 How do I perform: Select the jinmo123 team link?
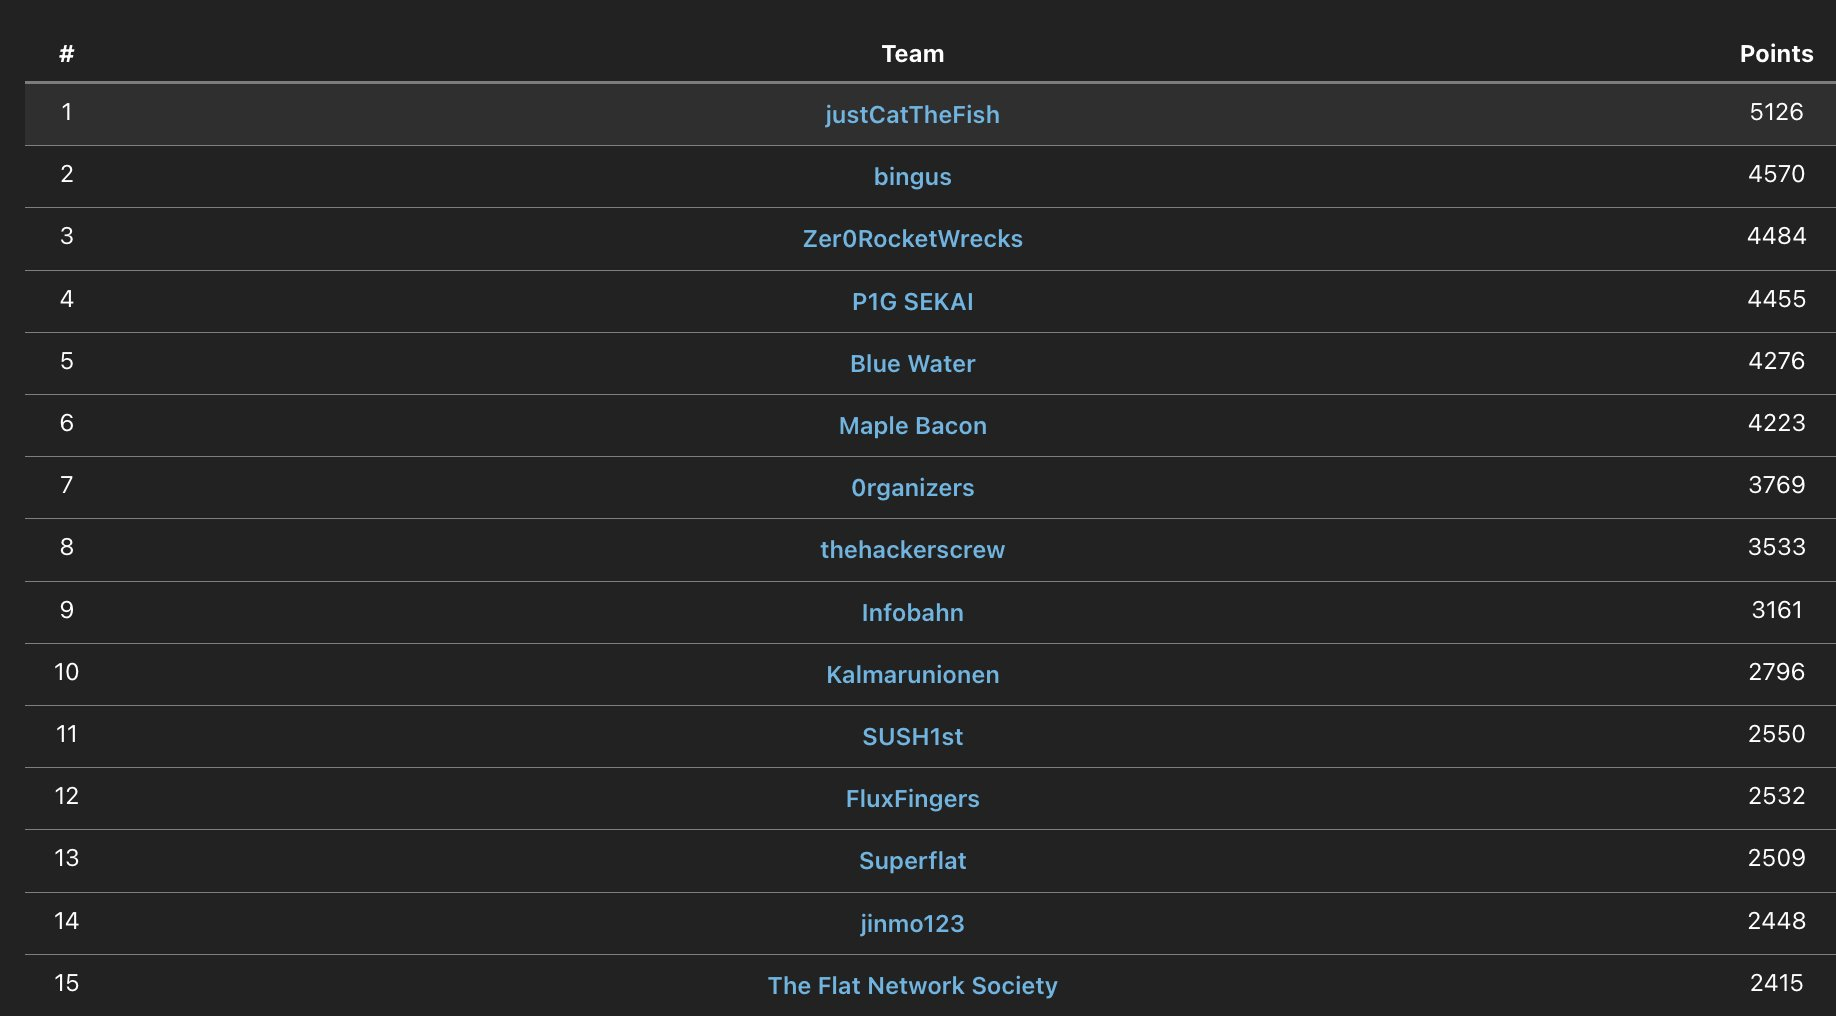pyautogui.click(x=912, y=924)
